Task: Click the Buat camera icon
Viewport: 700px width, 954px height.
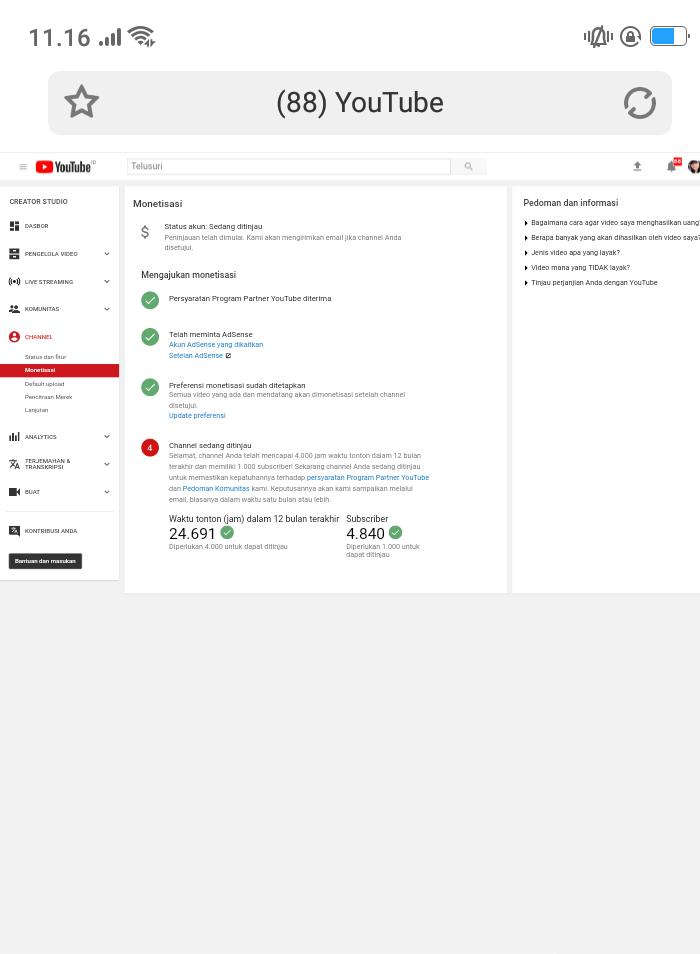Action: coord(14,492)
